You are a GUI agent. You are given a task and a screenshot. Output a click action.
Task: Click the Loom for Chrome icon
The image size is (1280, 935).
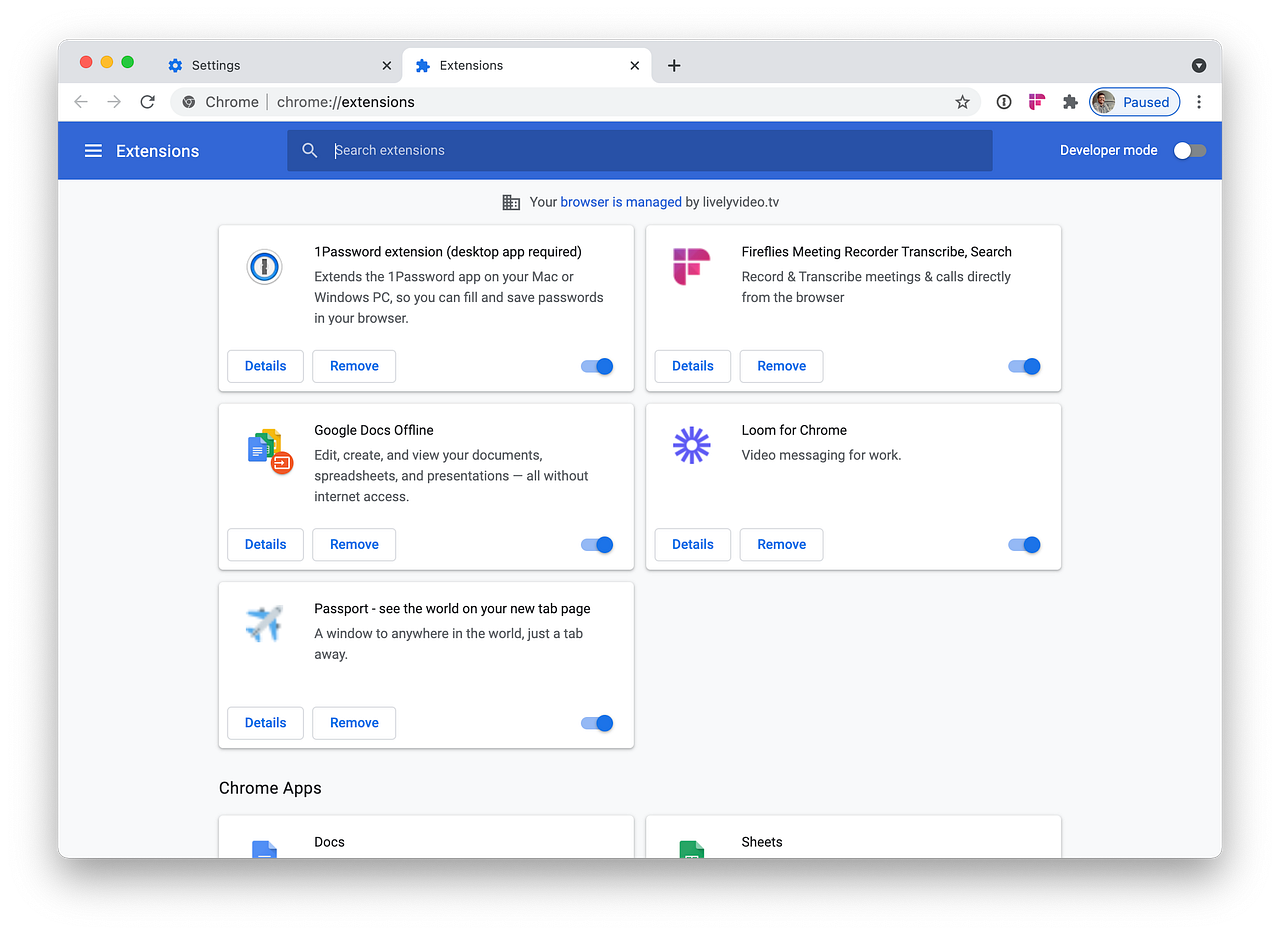pyautogui.click(x=692, y=446)
